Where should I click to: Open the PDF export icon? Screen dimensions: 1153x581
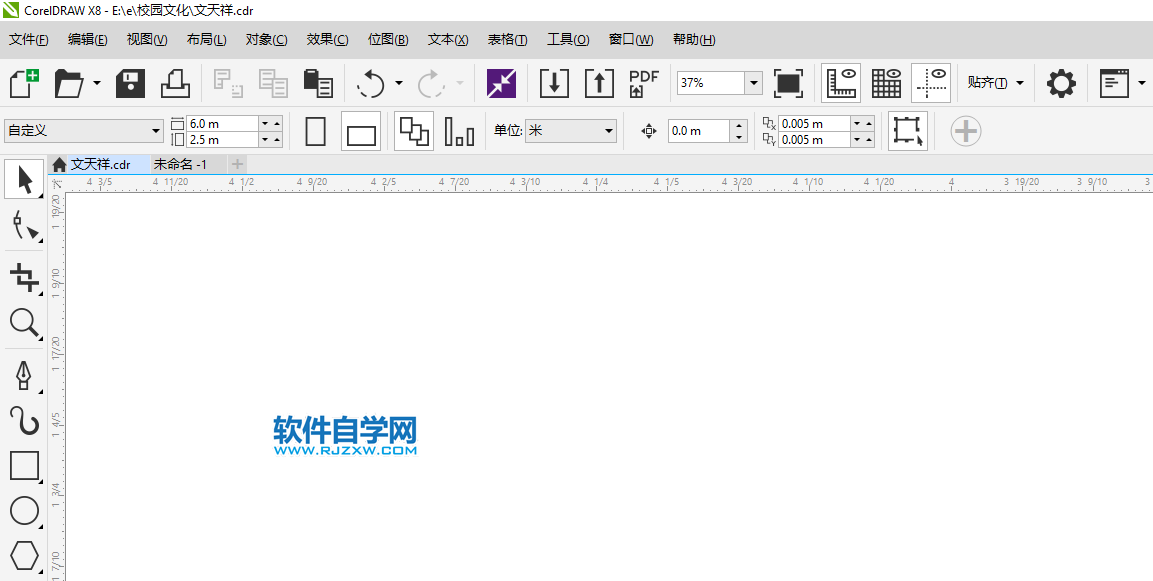(643, 83)
